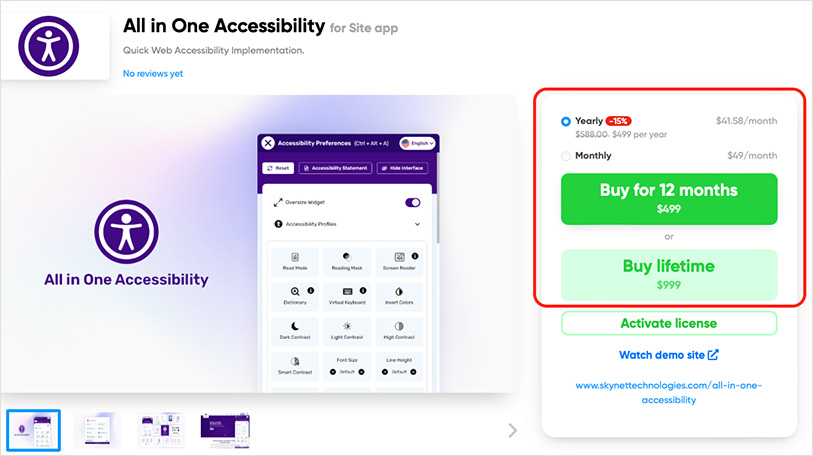This screenshot has width=813, height=456.
Task: Activate the Screen Reader tile
Action: [399, 263]
